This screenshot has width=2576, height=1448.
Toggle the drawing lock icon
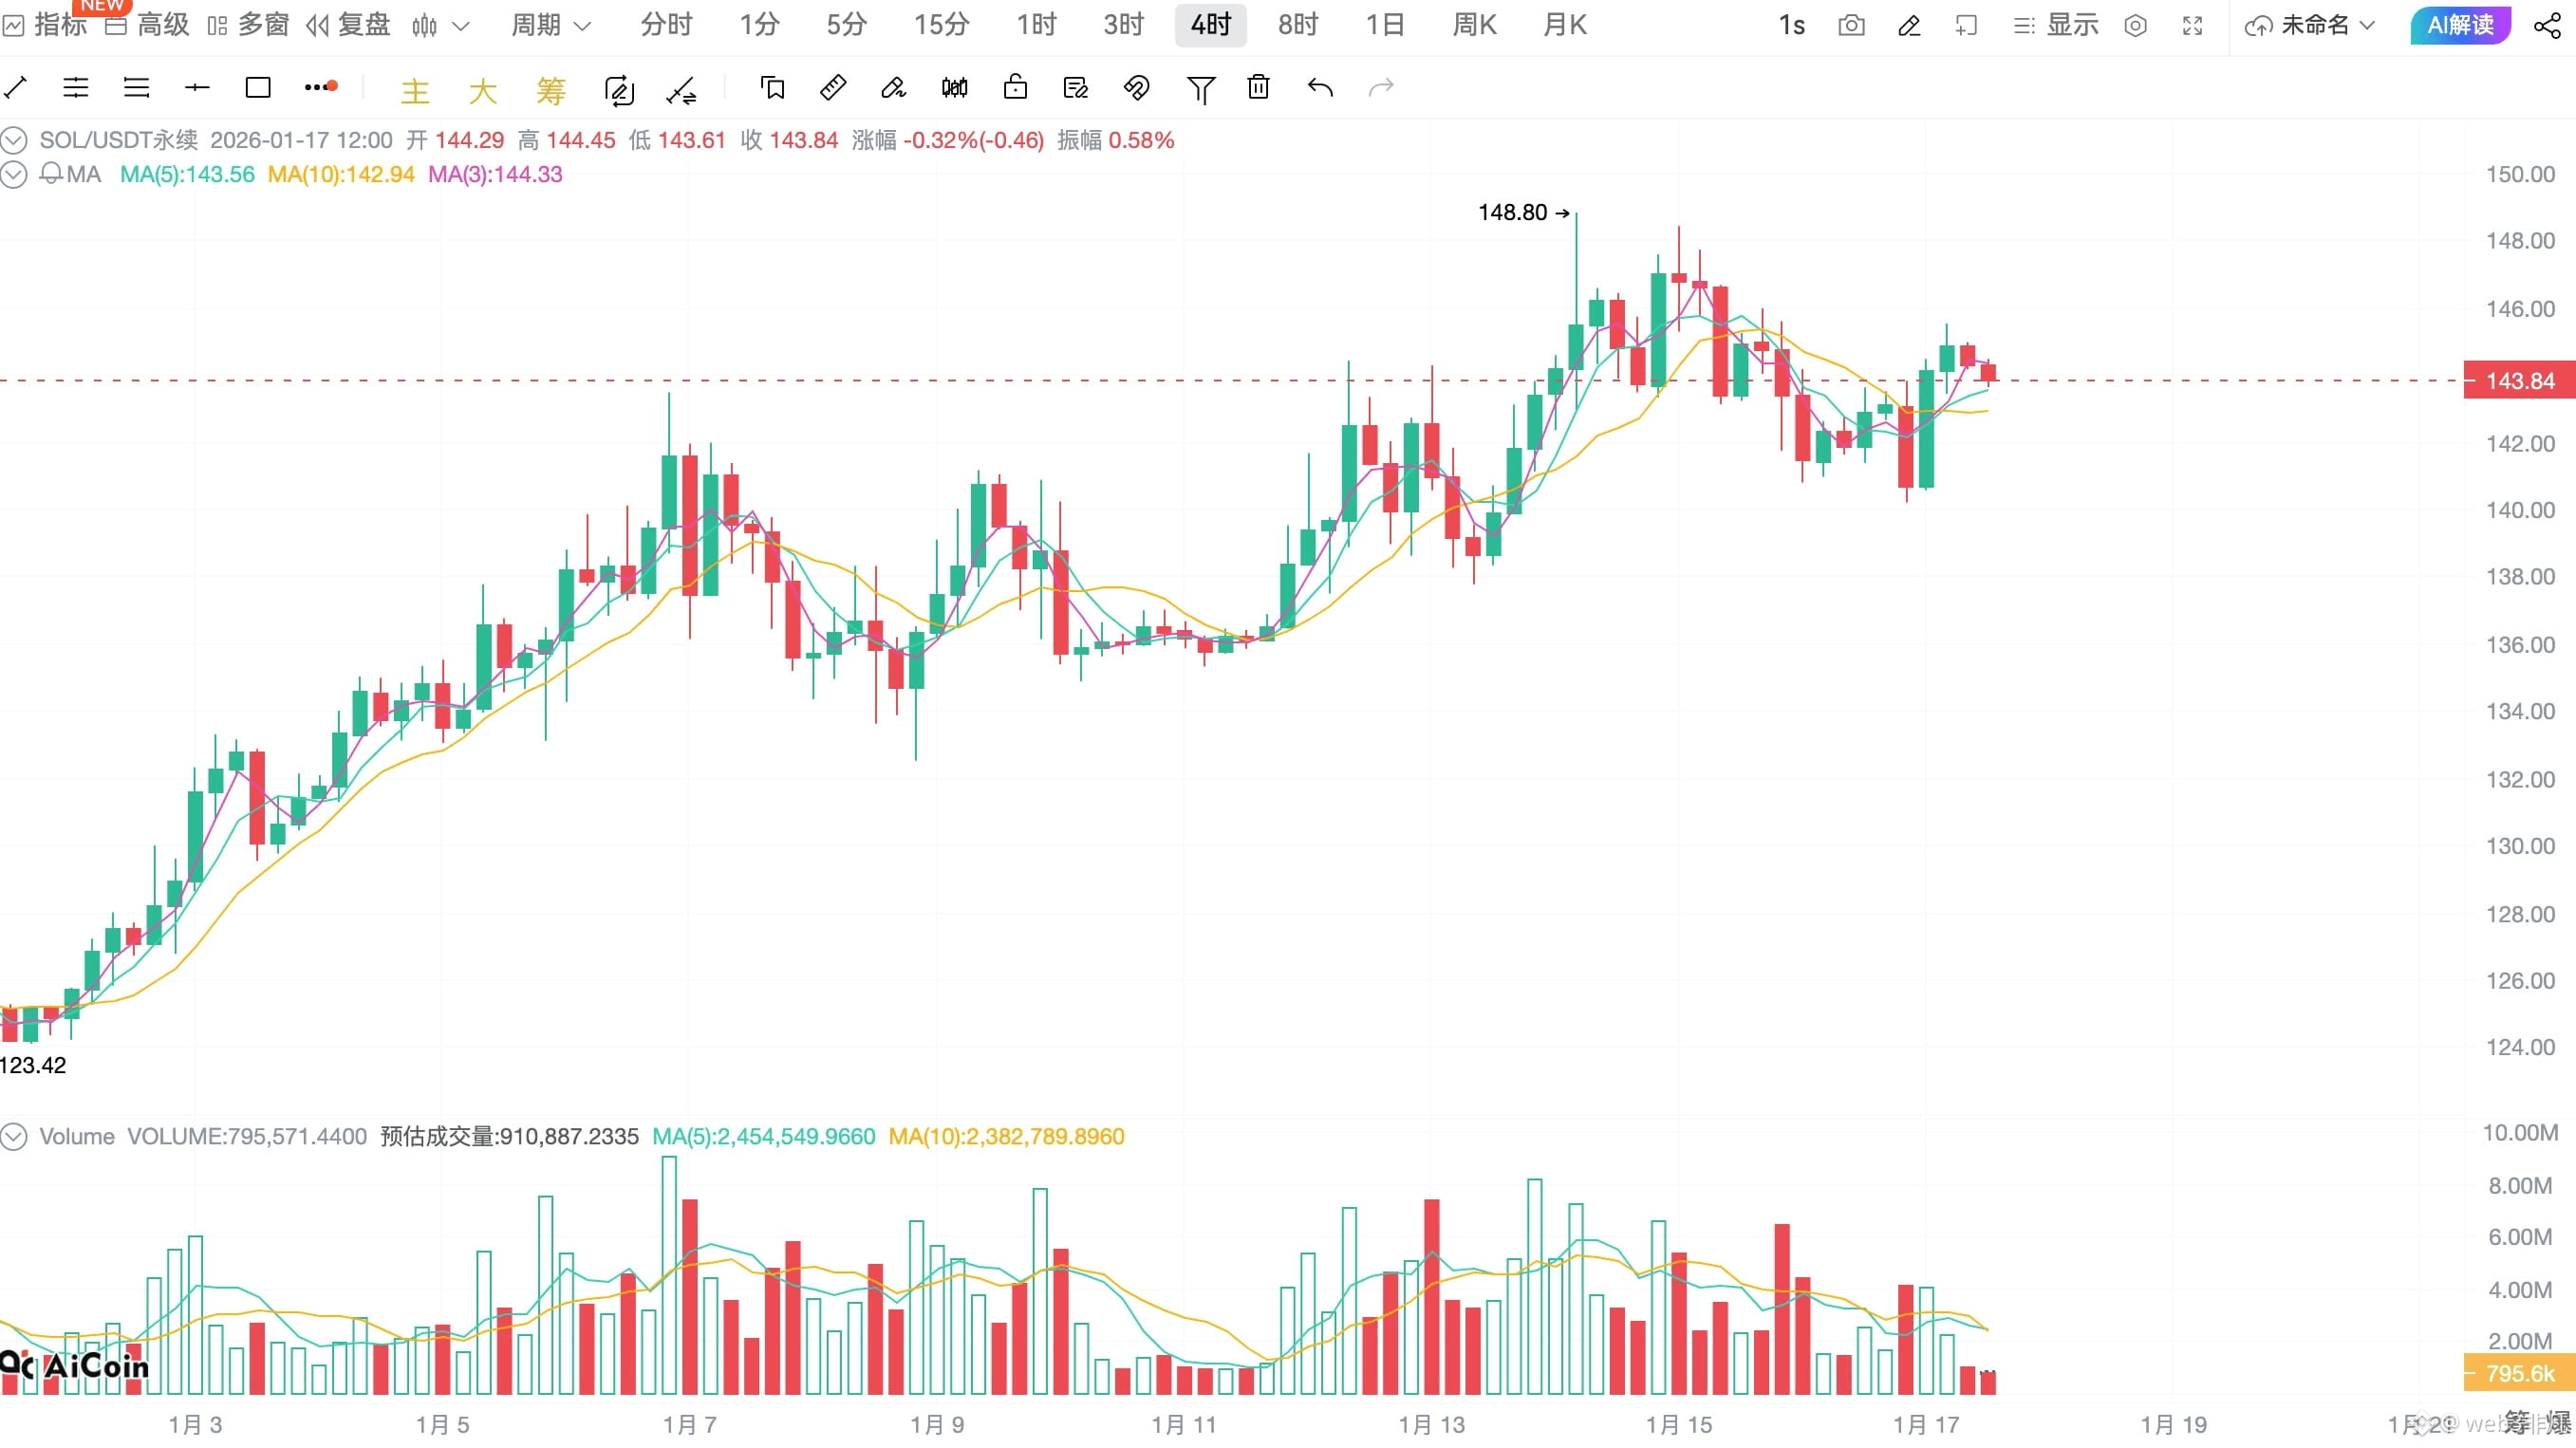click(1015, 88)
